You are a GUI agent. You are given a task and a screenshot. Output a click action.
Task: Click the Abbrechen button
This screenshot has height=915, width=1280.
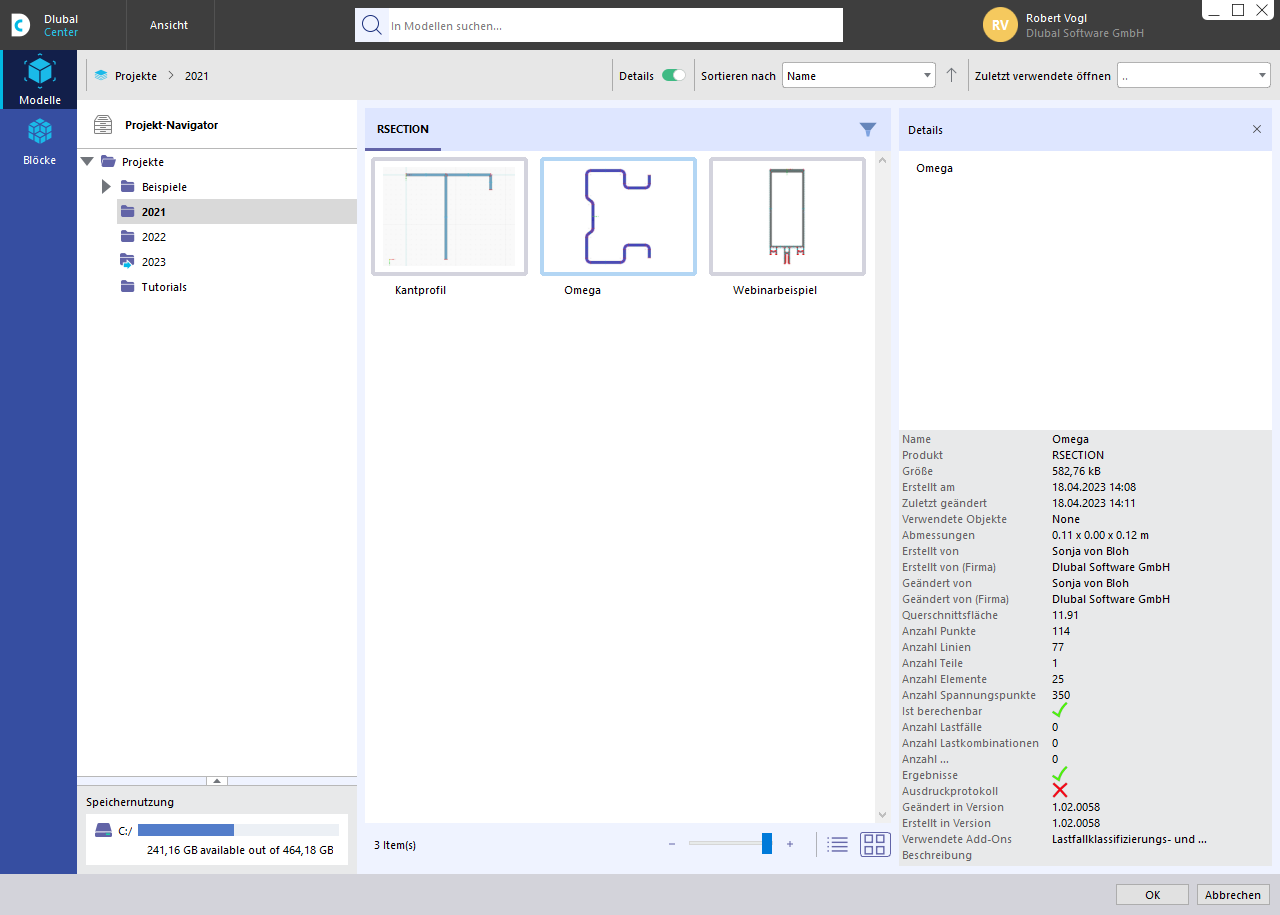coord(1233,895)
